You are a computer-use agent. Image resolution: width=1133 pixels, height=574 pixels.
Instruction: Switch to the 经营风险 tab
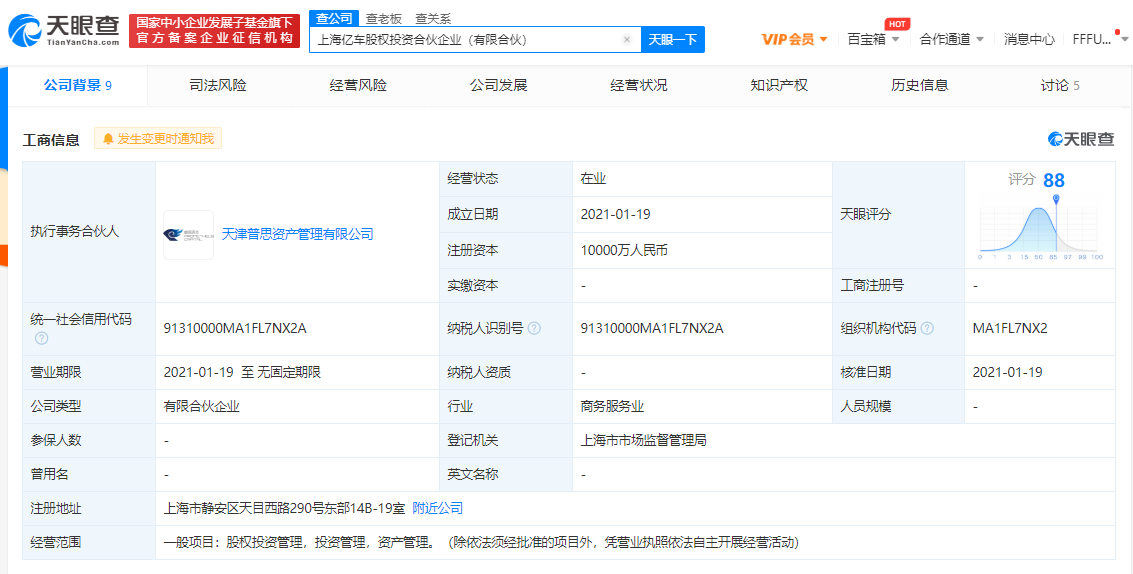(358, 85)
